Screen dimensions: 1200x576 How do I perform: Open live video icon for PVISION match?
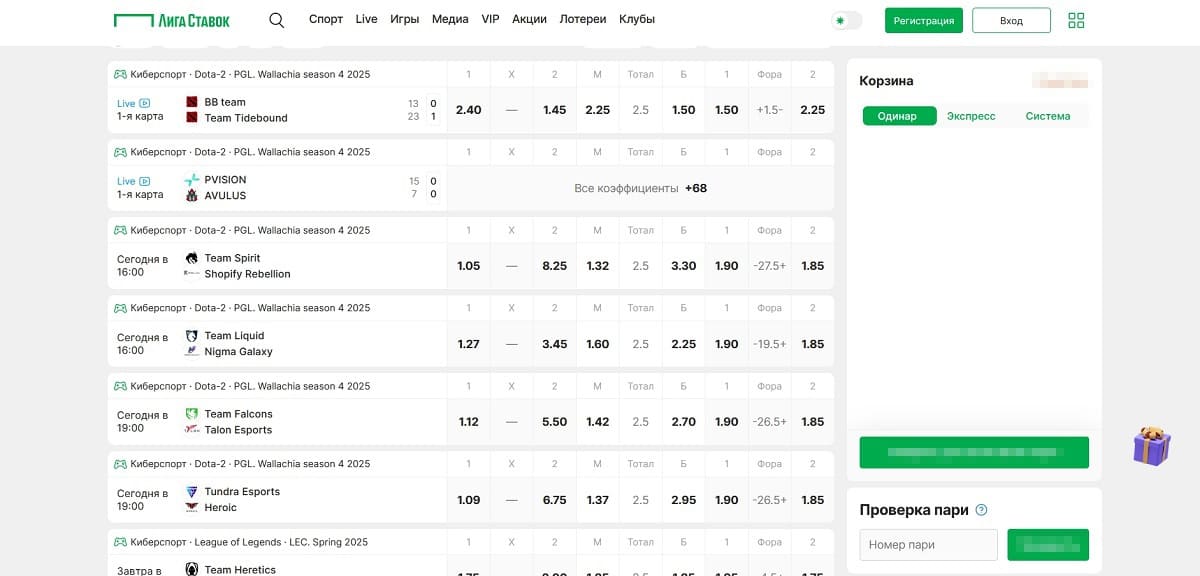(145, 181)
